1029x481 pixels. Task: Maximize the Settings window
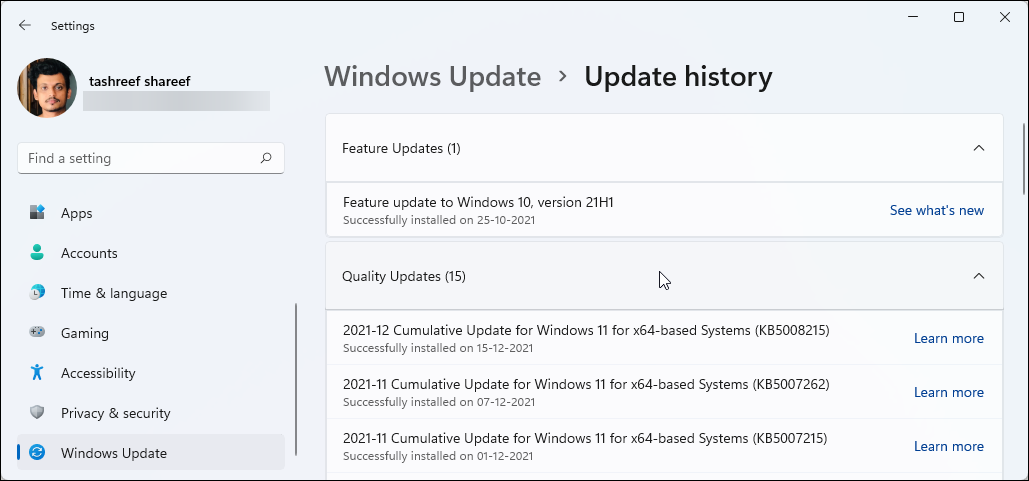point(959,17)
